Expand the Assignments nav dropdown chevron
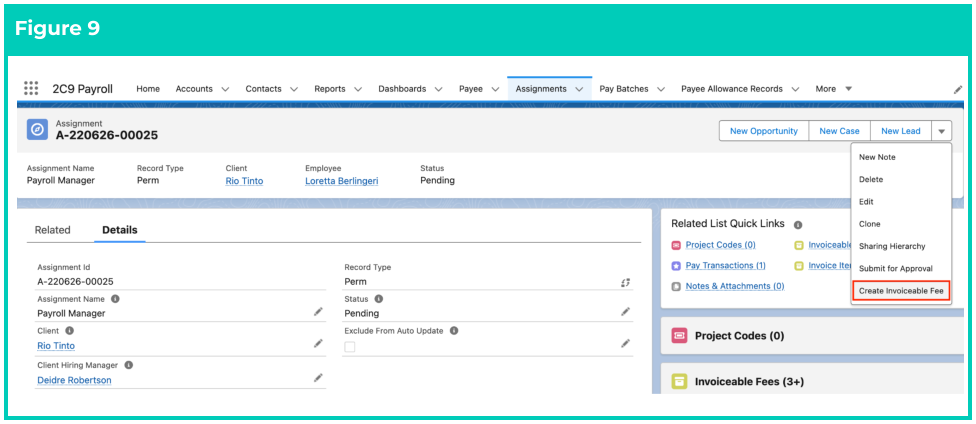This screenshot has width=976, height=424. pyautogui.click(x=579, y=89)
